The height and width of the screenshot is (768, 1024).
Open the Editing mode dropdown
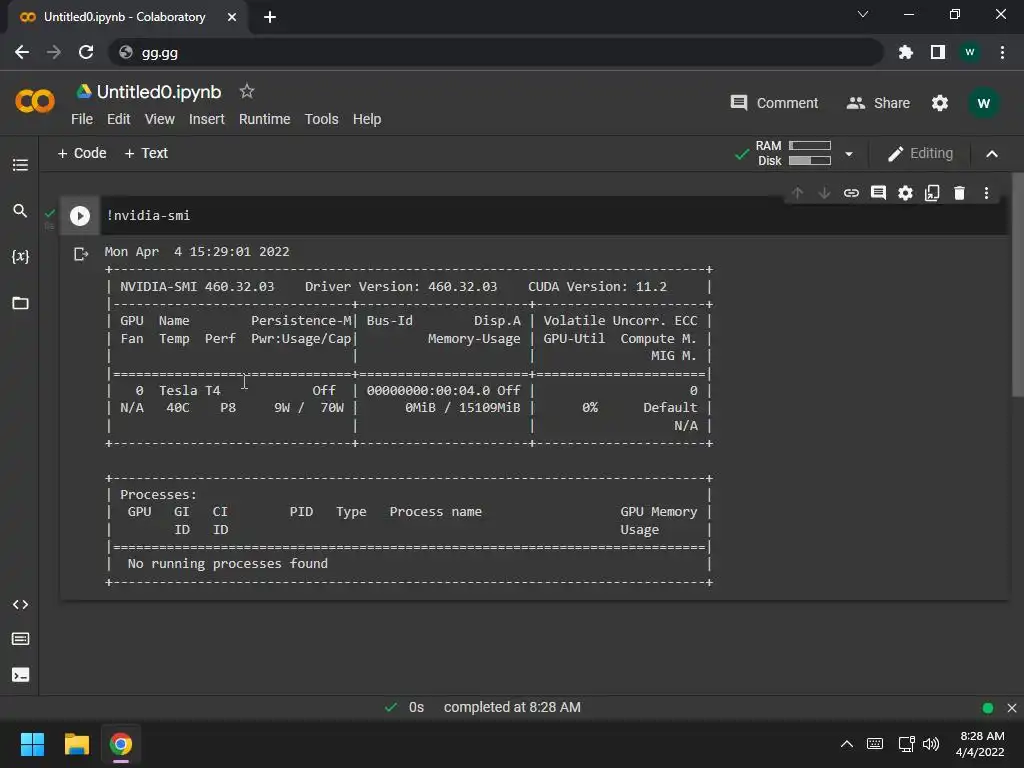920,153
